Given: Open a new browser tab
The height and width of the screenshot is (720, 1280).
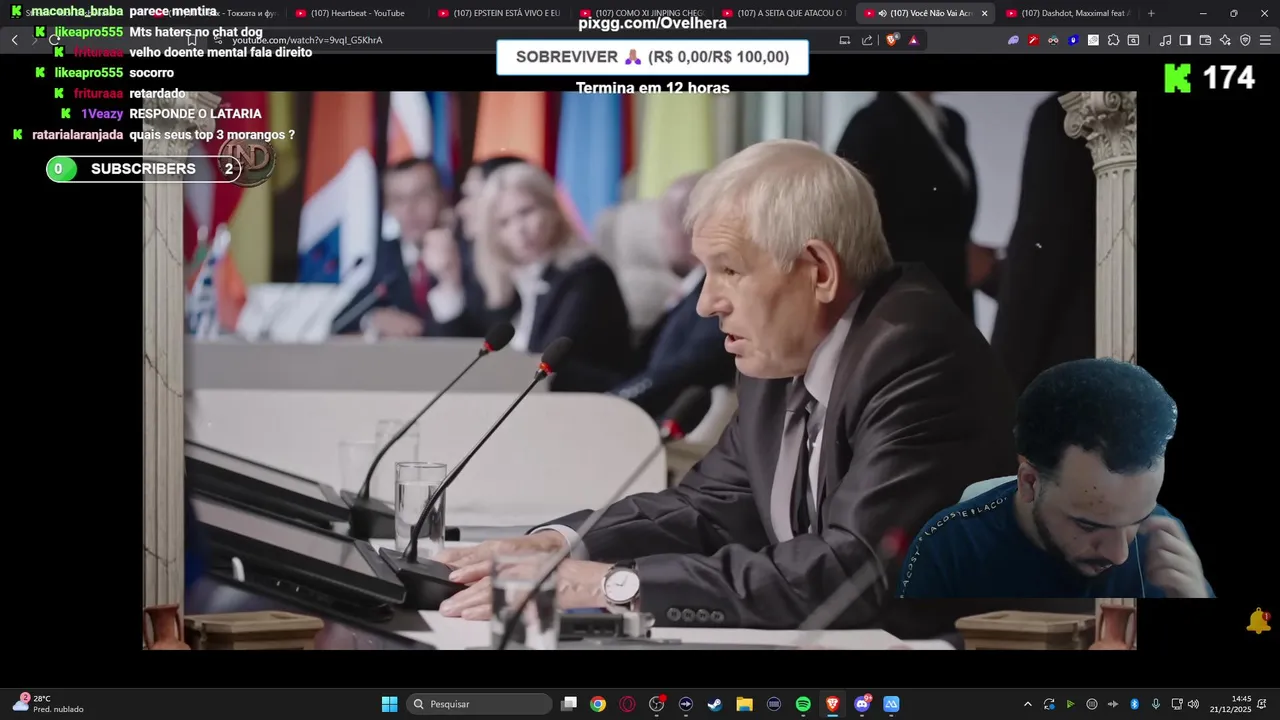Looking at the screenshot, I should point(1151,13).
